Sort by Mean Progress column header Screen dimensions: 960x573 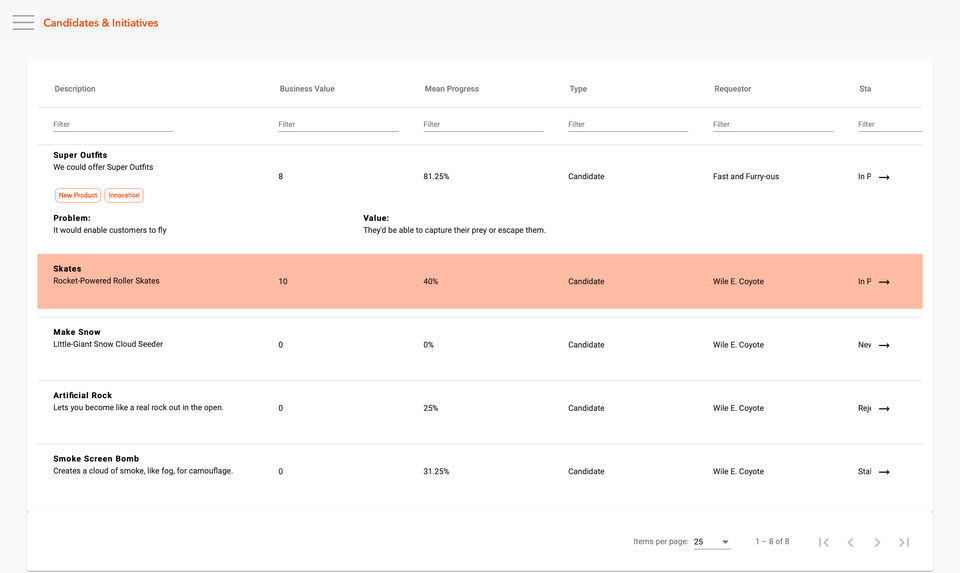(x=451, y=89)
